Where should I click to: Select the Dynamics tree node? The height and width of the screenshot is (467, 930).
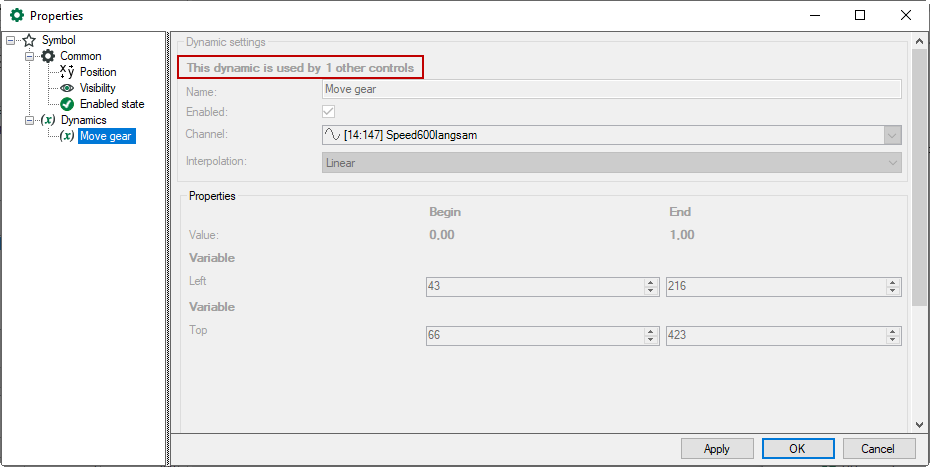(x=84, y=120)
